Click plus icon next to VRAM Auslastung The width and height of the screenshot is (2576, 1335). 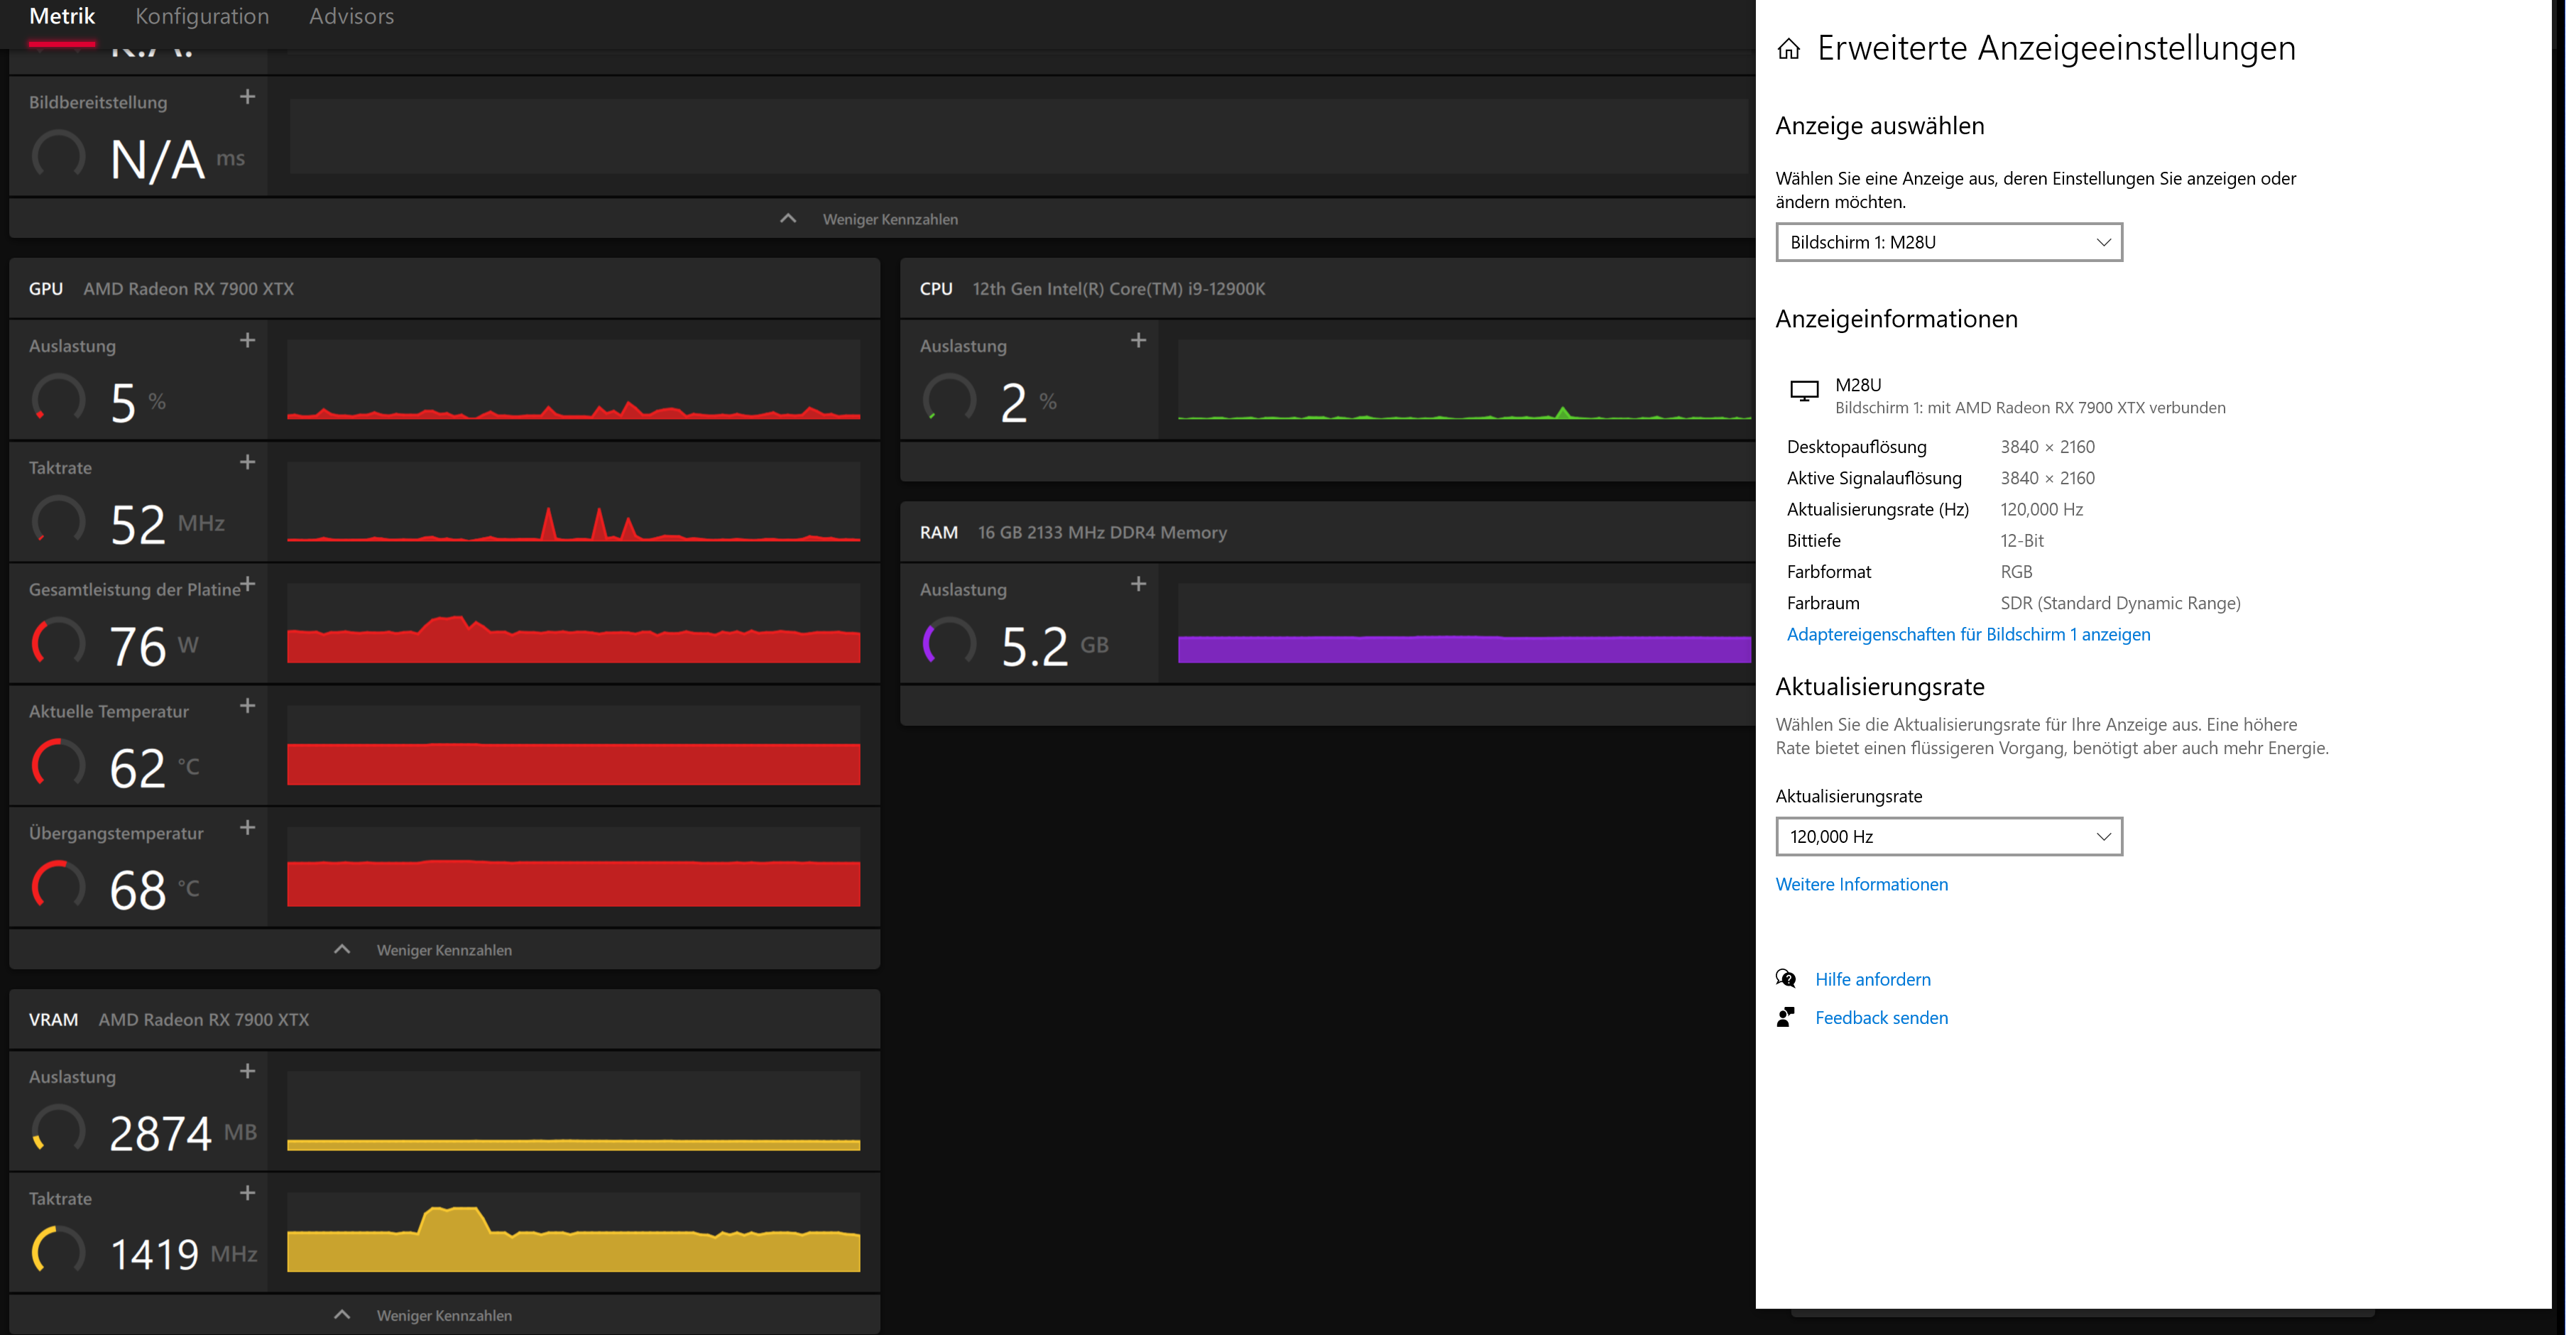click(x=248, y=1072)
